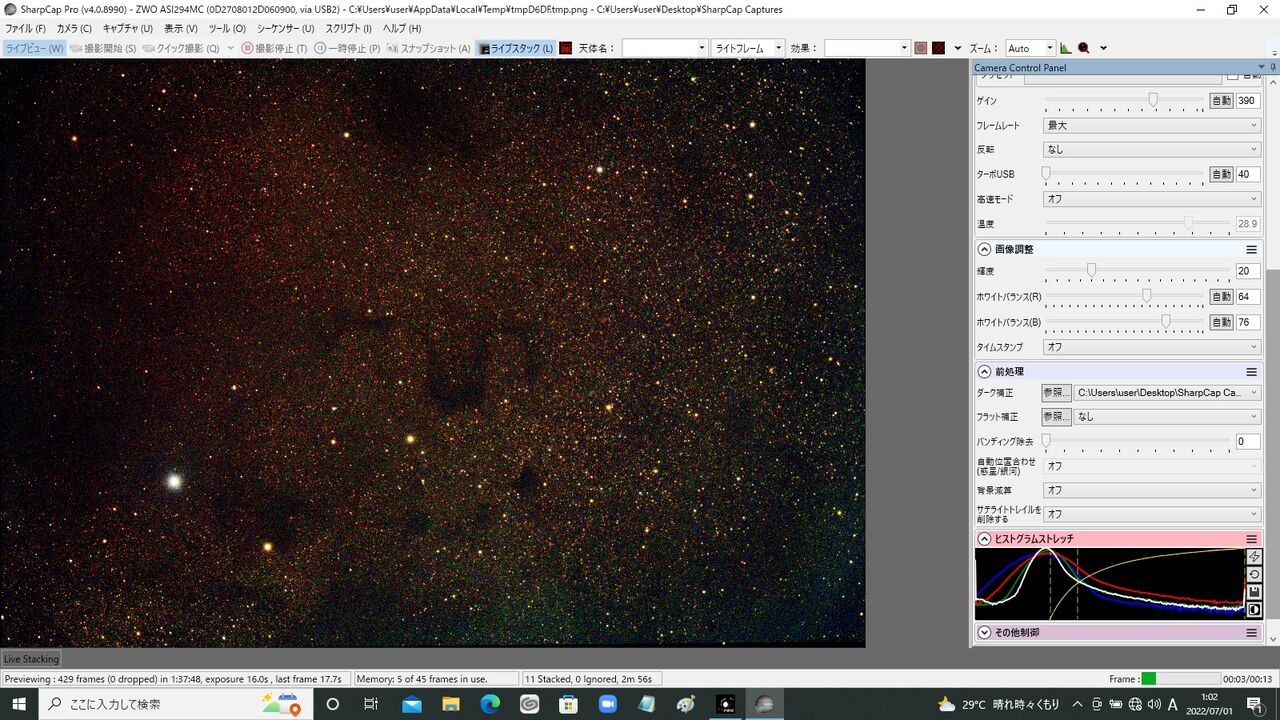Toggle the ゲイン 自動 button
Image resolution: width=1280 pixels, height=720 pixels.
[x=1221, y=101]
